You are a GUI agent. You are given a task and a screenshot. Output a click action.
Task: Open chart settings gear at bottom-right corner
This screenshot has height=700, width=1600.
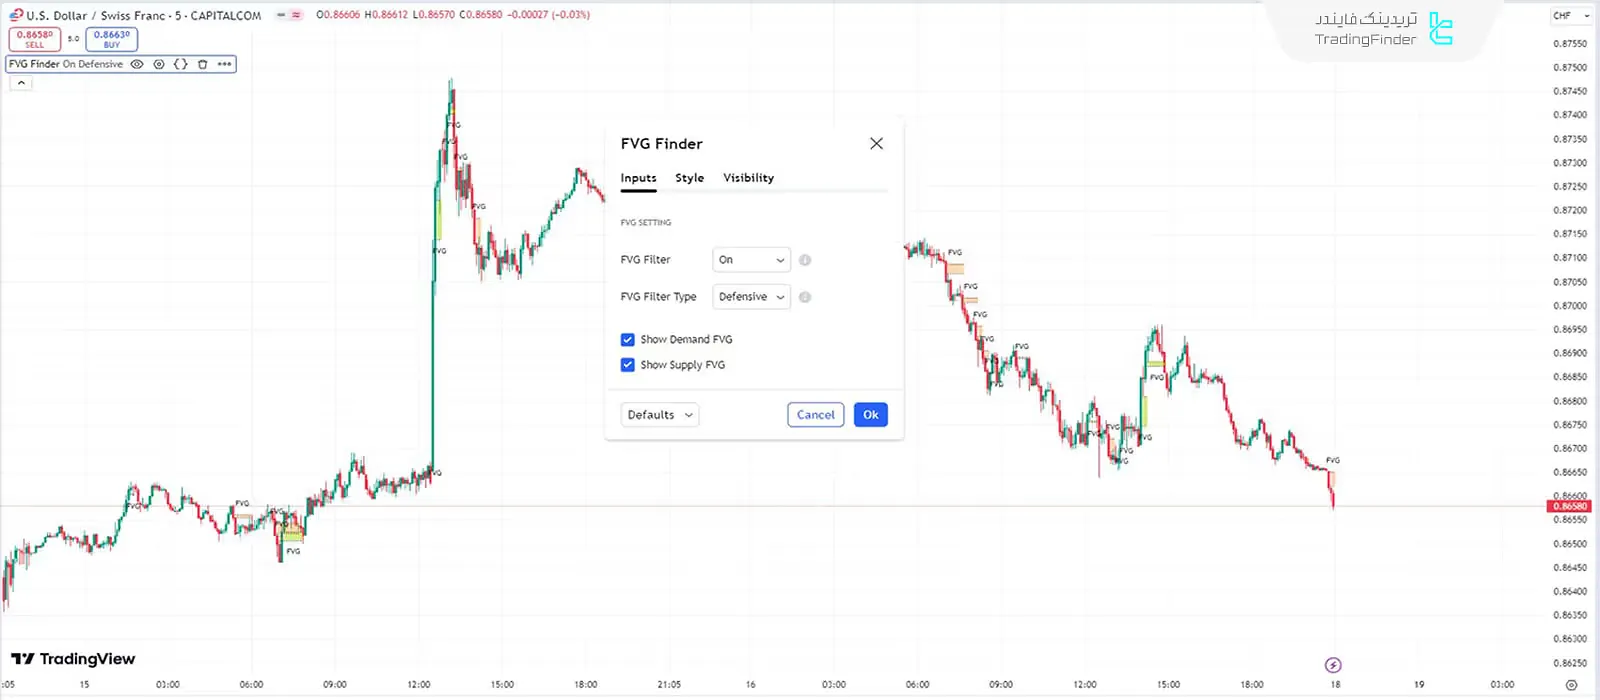[1571, 685]
